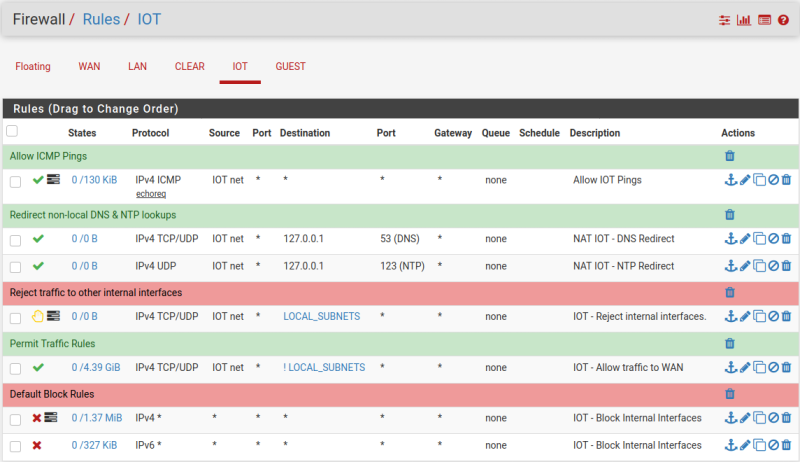Check the Allow traffic to WAN rule checkbox

[x=15, y=369]
